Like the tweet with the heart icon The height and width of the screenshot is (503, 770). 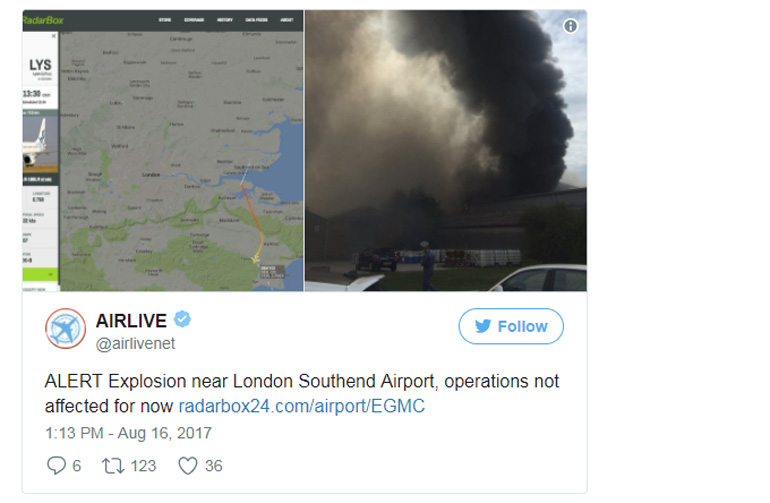tap(188, 465)
